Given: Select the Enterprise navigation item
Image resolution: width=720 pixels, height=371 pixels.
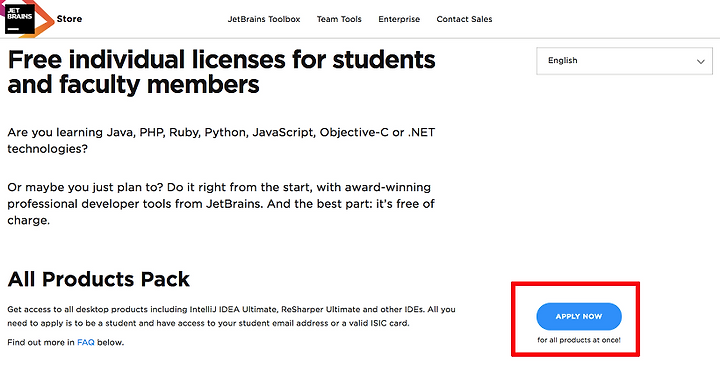Looking at the screenshot, I should tap(399, 19).
